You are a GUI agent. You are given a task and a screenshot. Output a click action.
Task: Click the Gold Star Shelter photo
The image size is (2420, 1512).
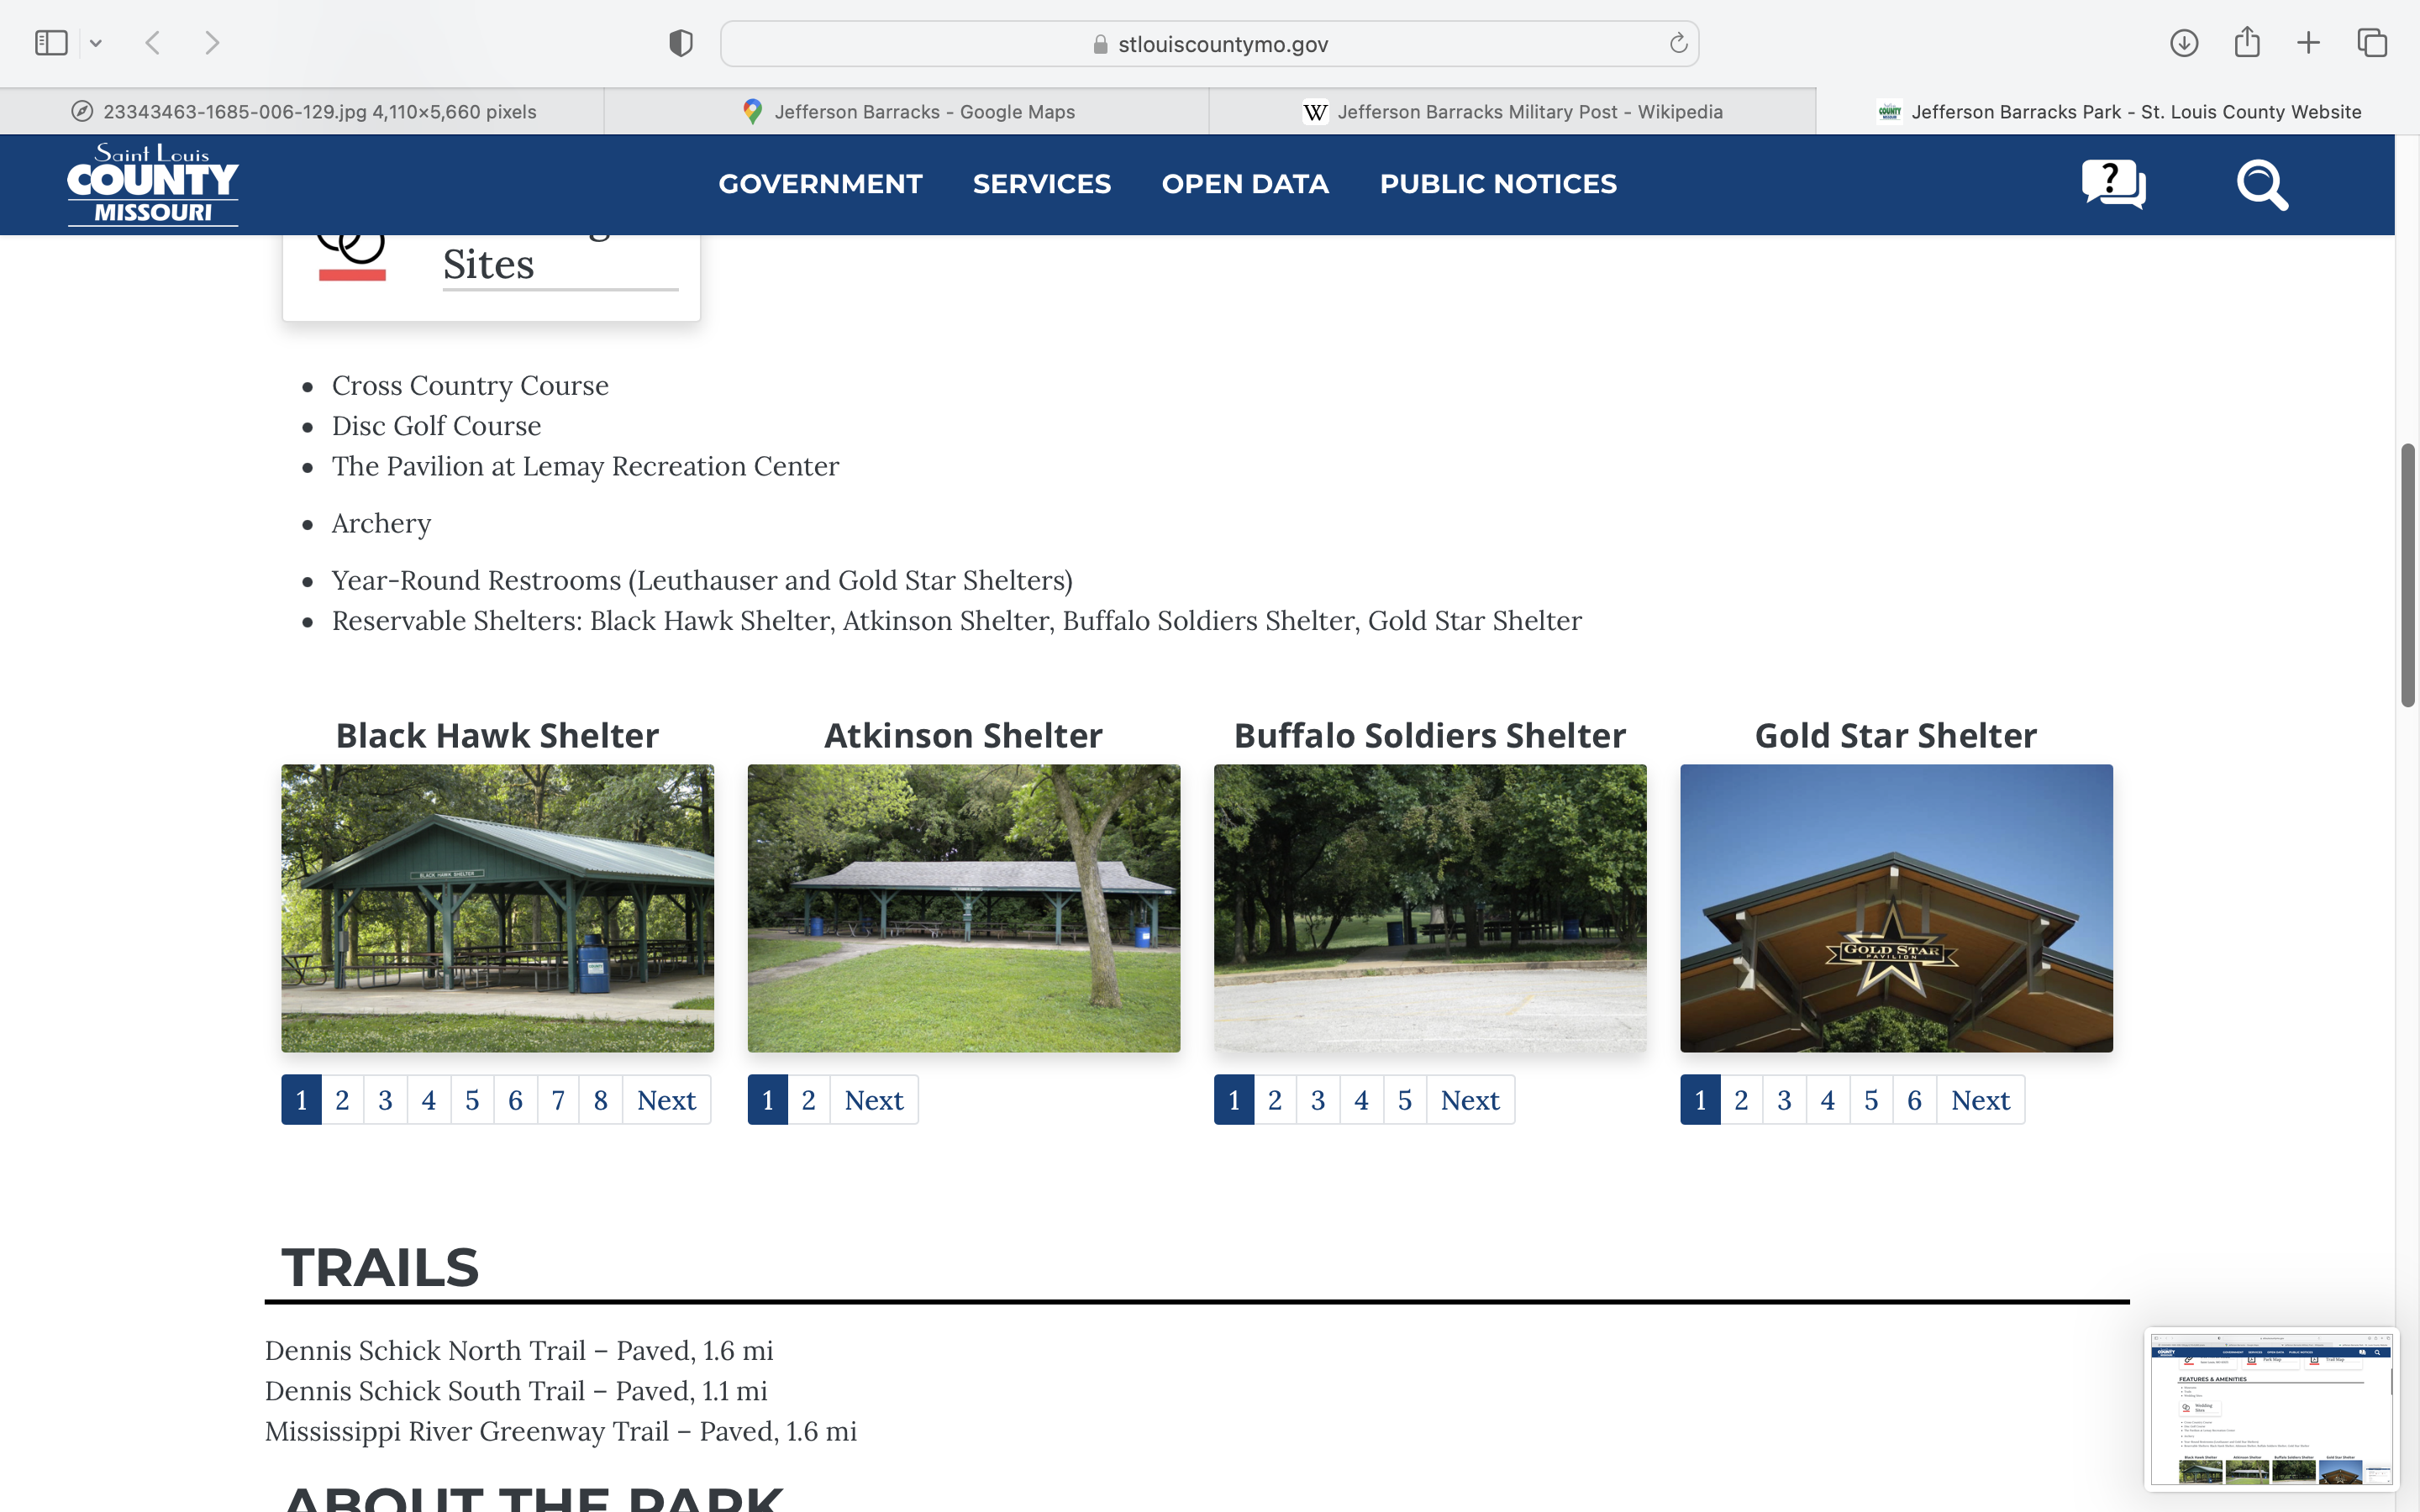pyautogui.click(x=1896, y=908)
